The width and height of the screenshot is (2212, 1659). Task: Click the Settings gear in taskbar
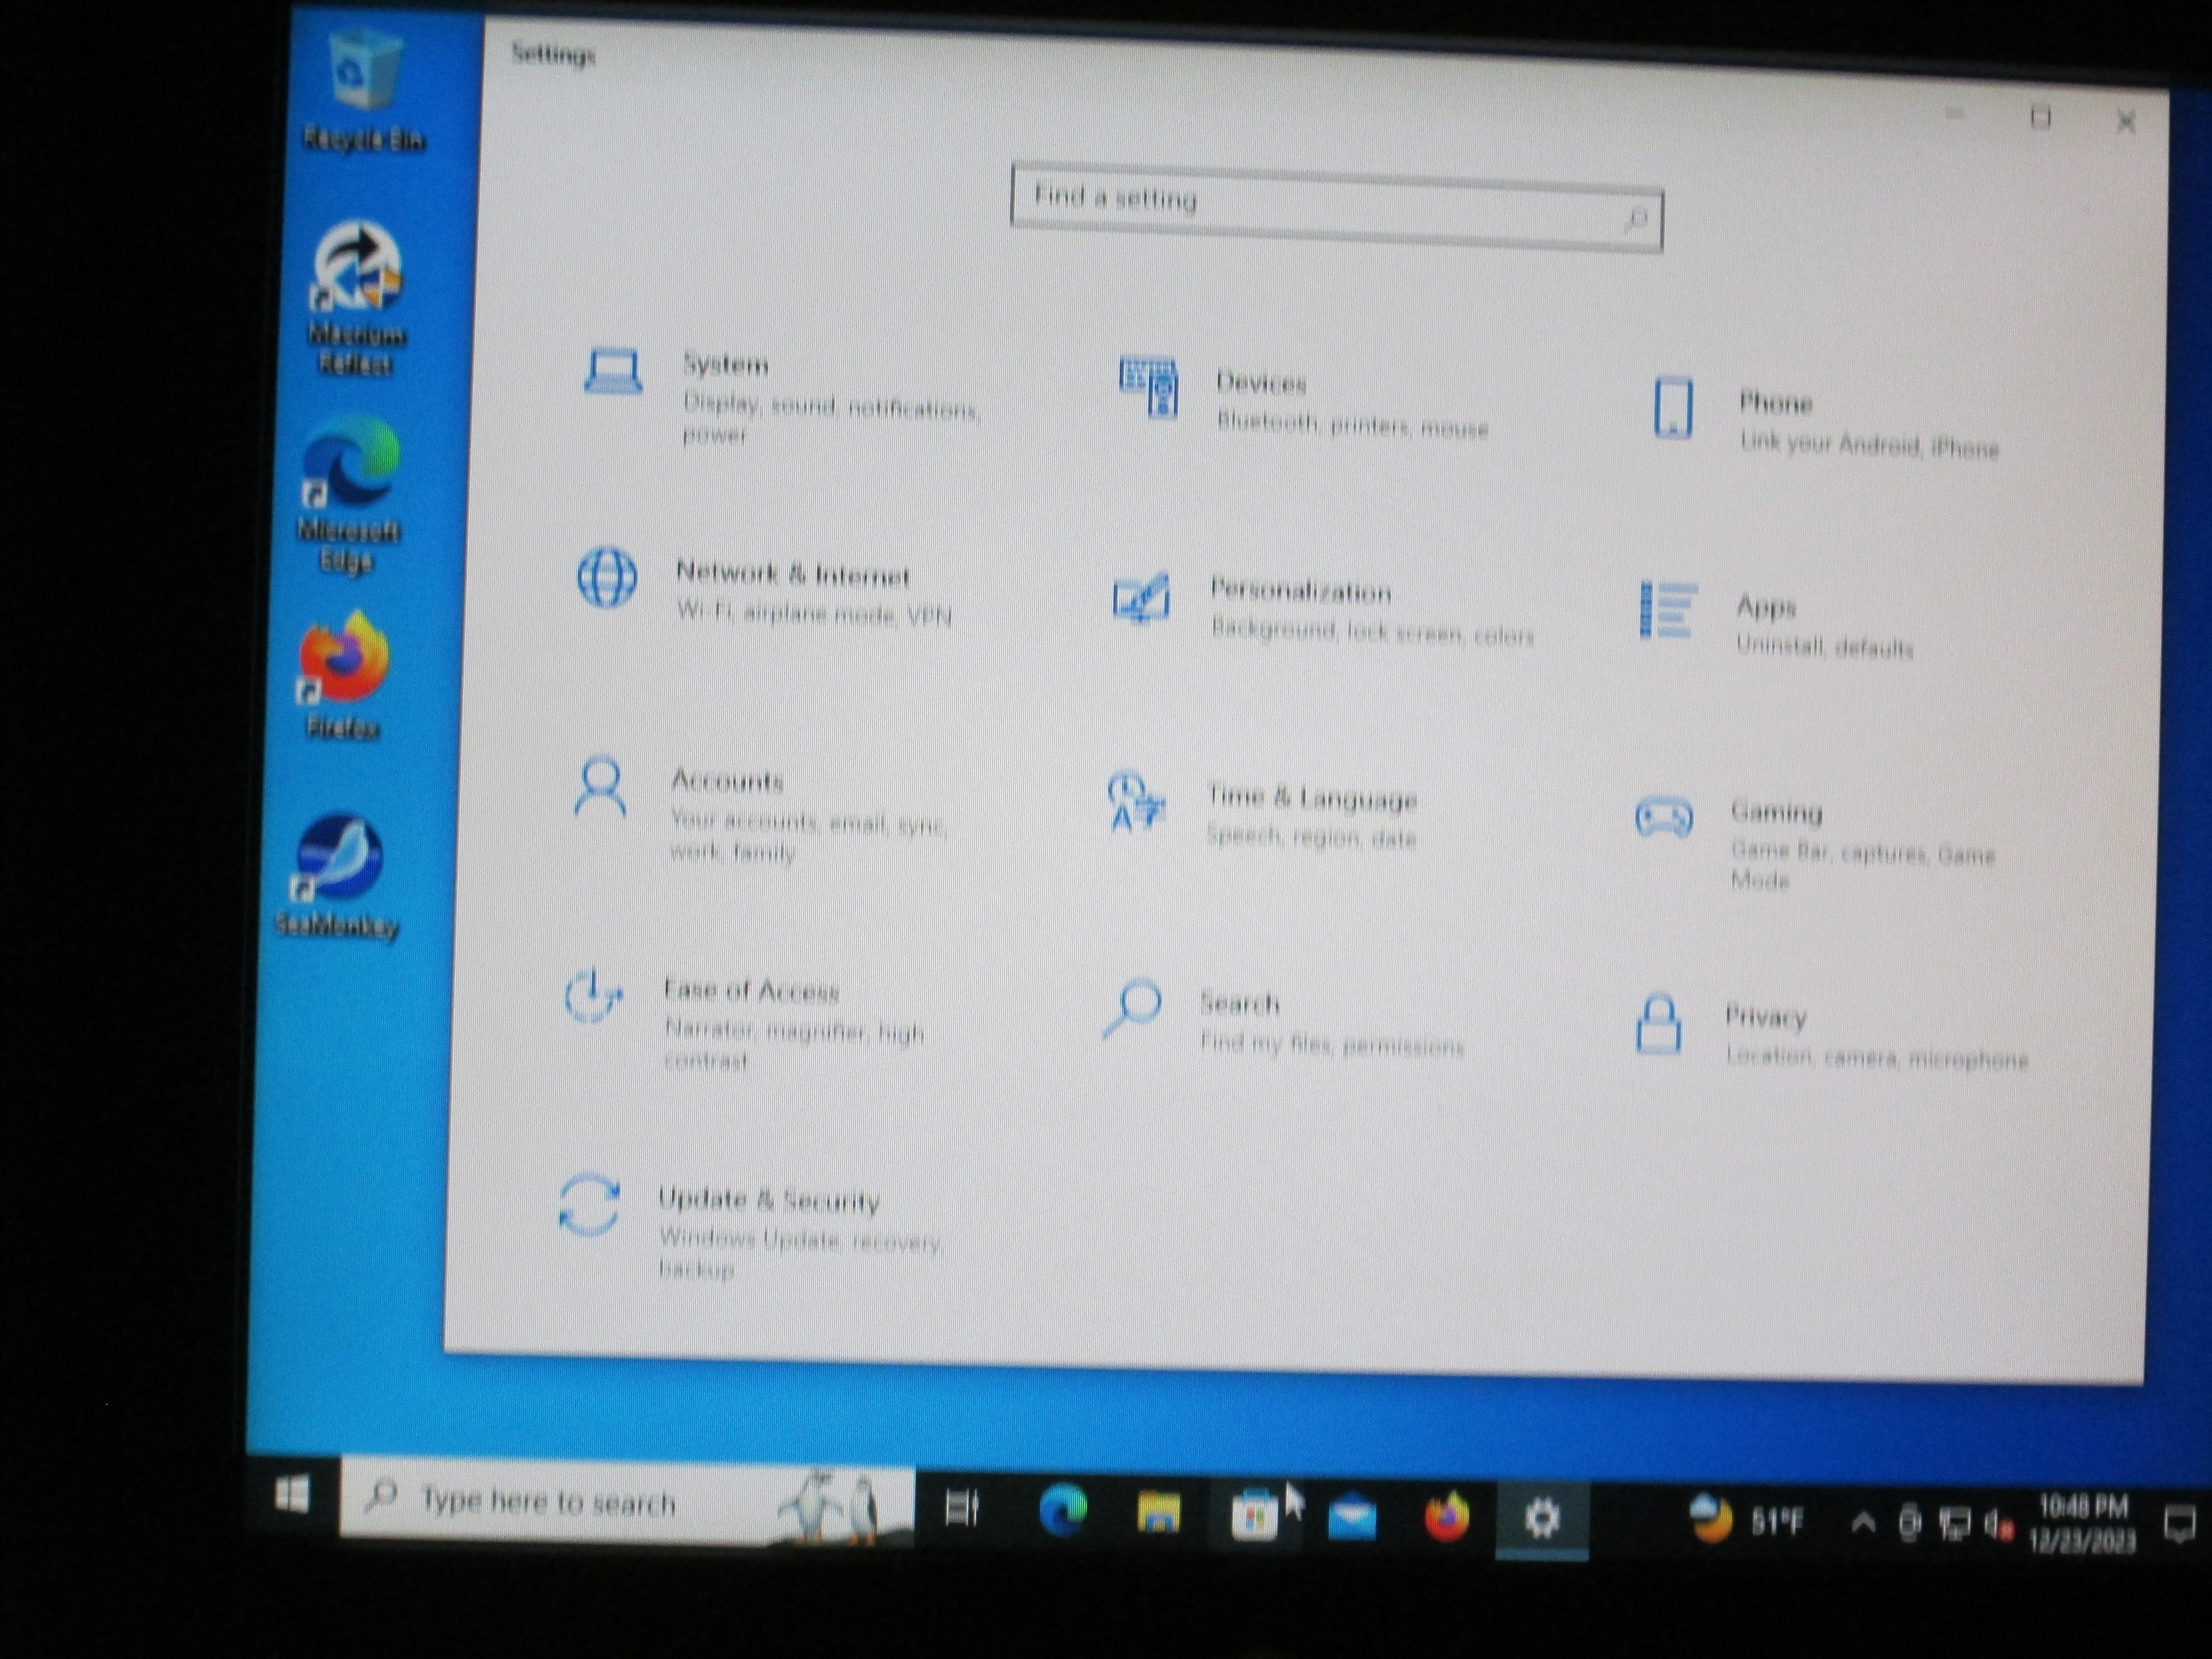point(1541,1520)
